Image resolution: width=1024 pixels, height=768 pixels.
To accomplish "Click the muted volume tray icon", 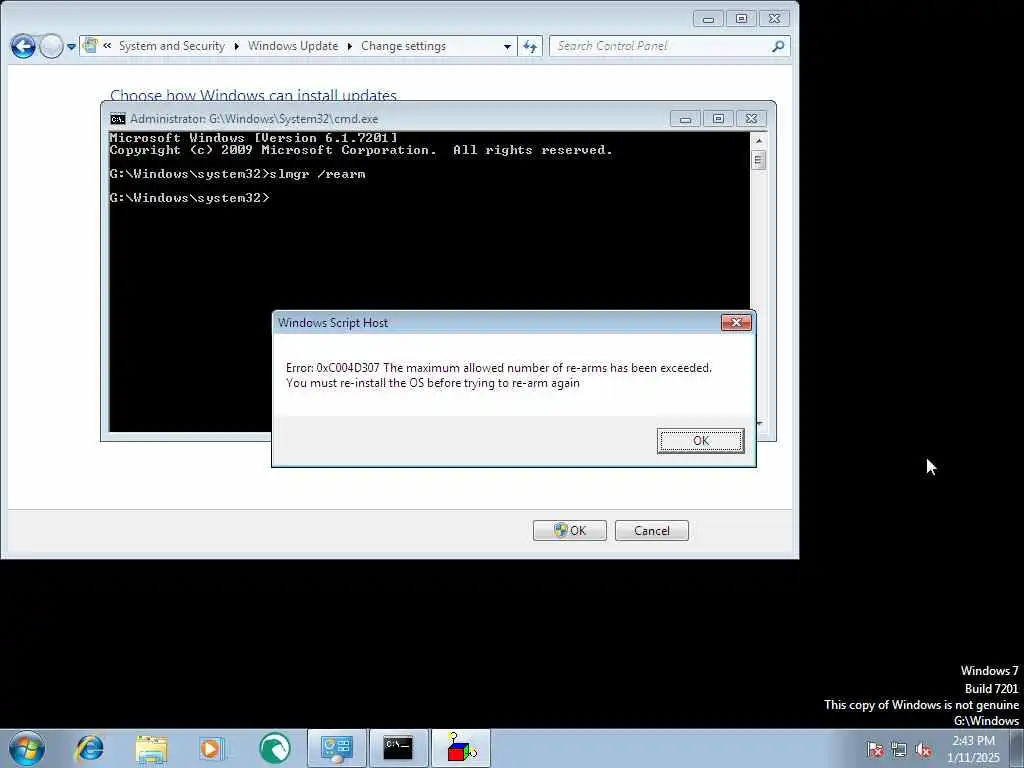I will 923,749.
